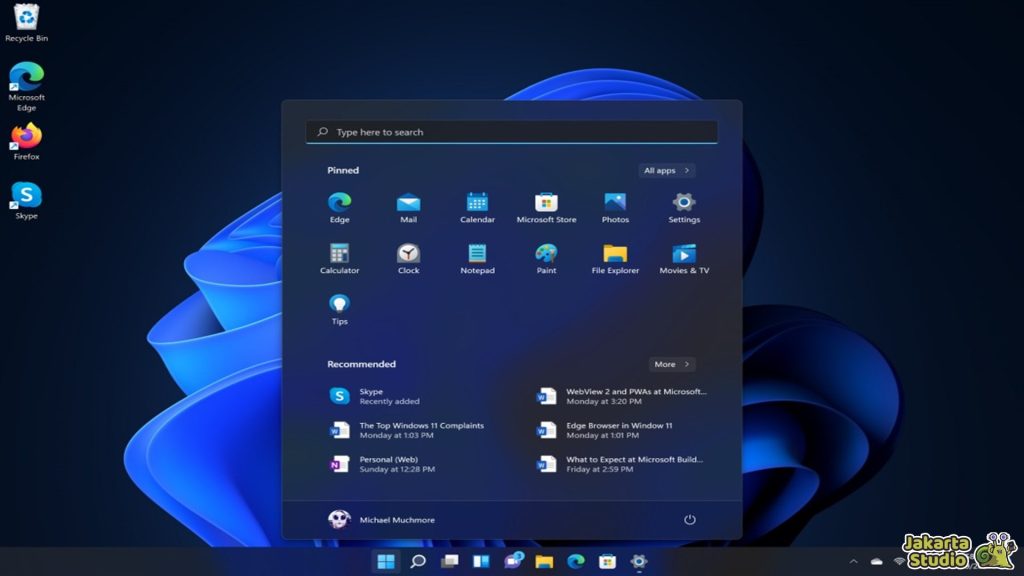
Task: Open File Explorer in the Pinned section
Action: pyautogui.click(x=615, y=259)
